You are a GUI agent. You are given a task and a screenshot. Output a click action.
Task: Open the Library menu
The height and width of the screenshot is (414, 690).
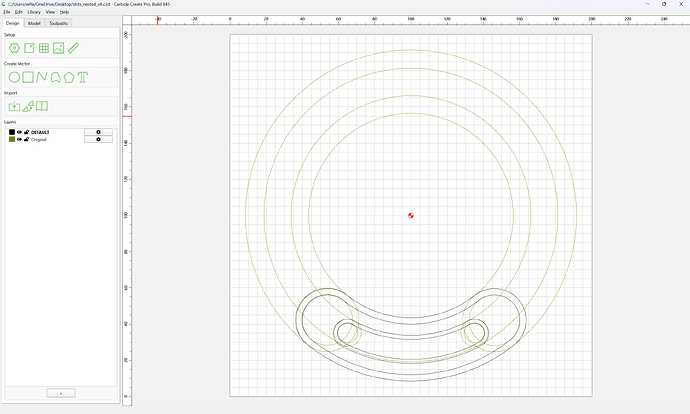pyautogui.click(x=34, y=12)
